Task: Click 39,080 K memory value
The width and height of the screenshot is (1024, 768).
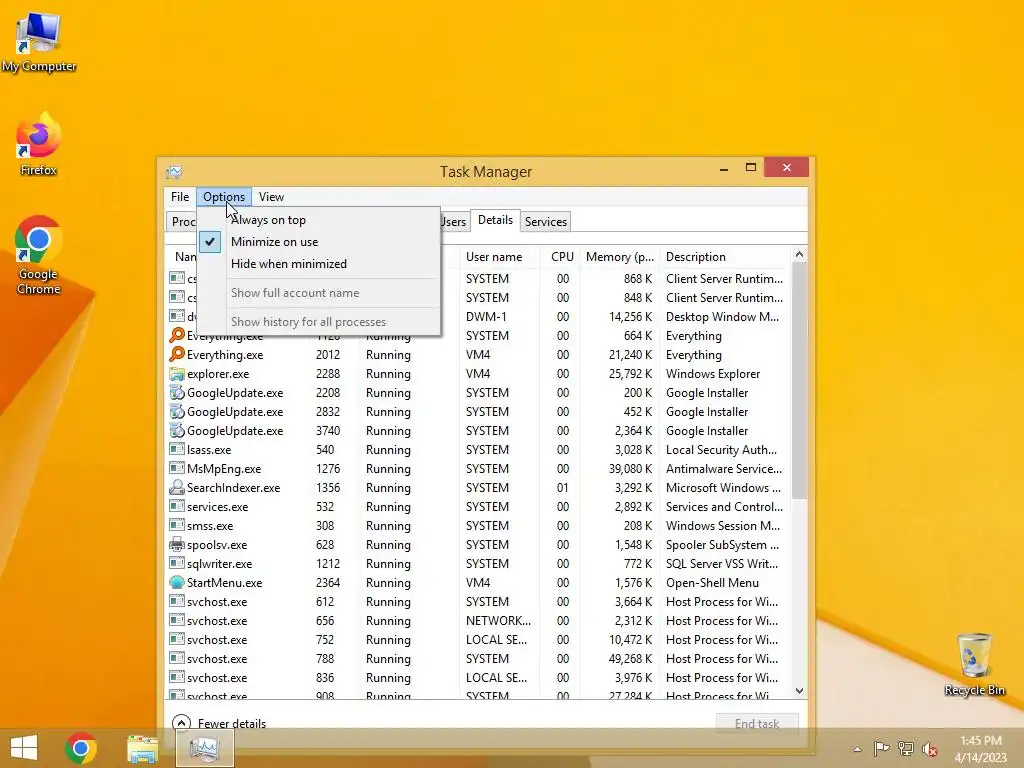Action: [630, 468]
